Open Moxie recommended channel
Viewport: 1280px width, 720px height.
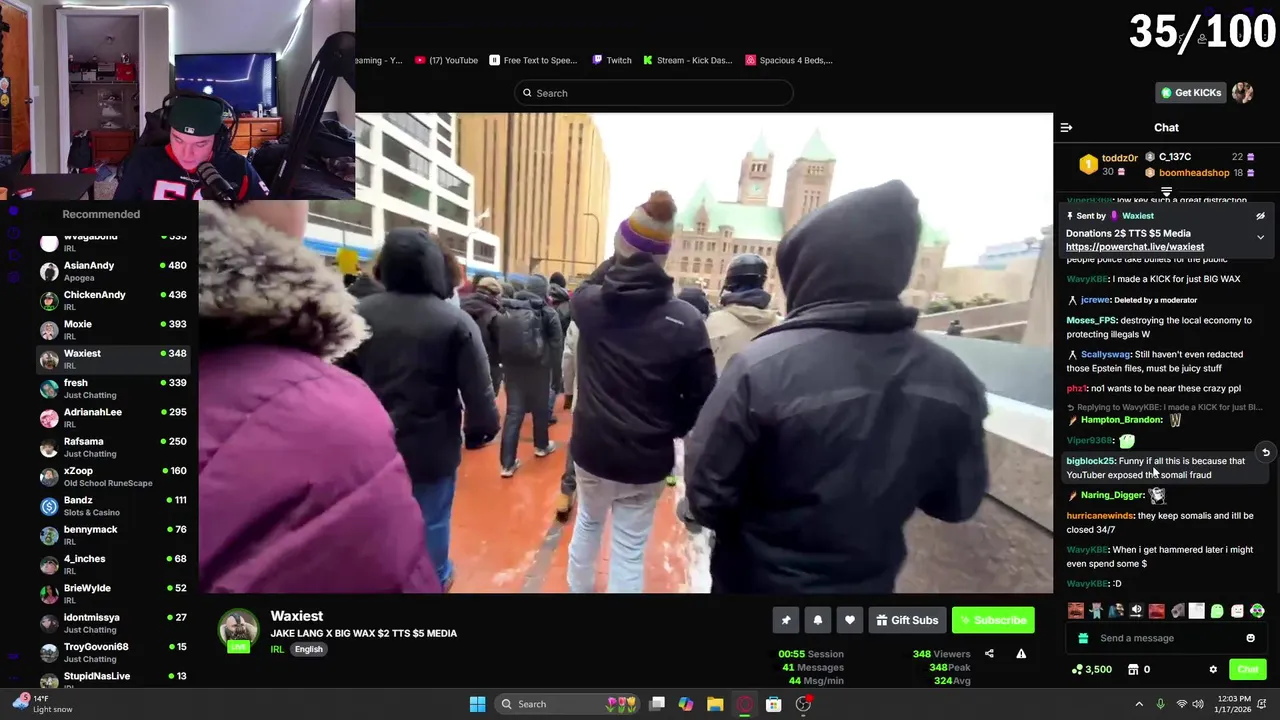tap(113, 330)
